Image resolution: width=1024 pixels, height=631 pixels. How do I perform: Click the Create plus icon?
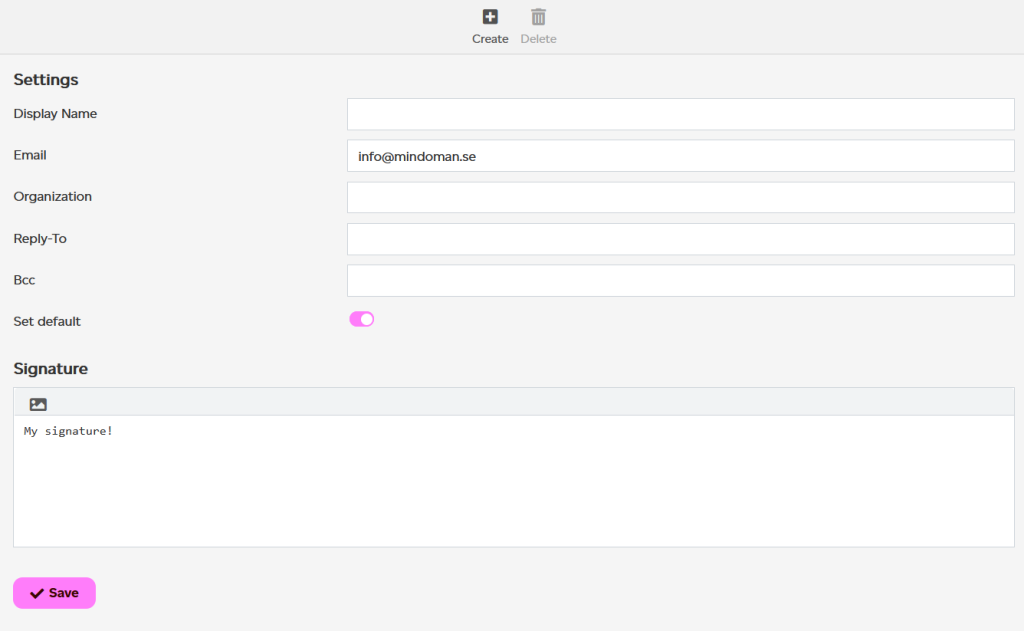click(x=490, y=17)
